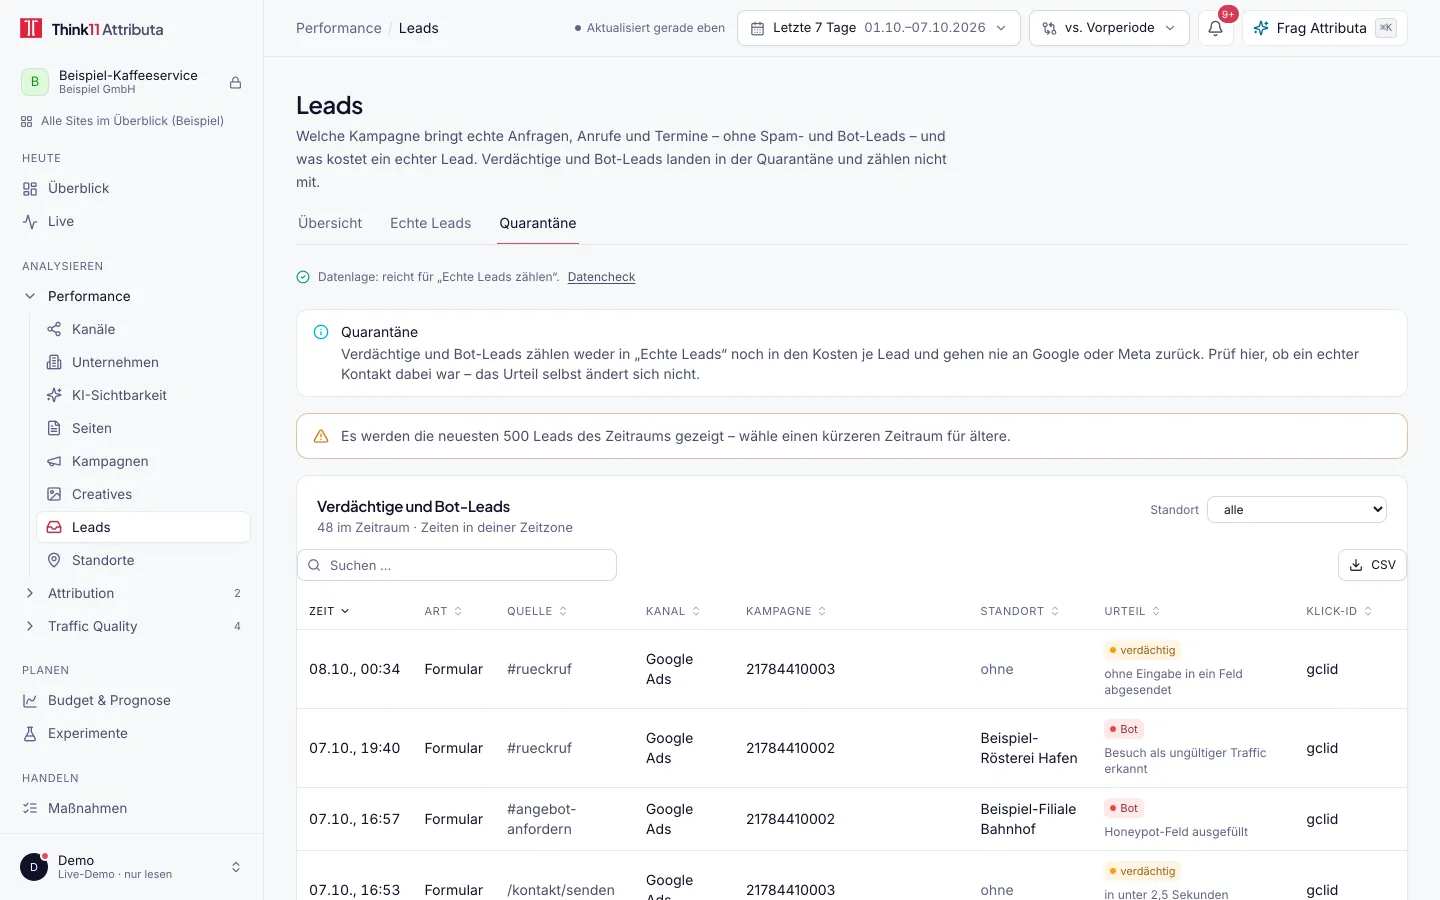Download the leads as CSV
Viewport: 1440px width, 900px height.
(x=1372, y=565)
